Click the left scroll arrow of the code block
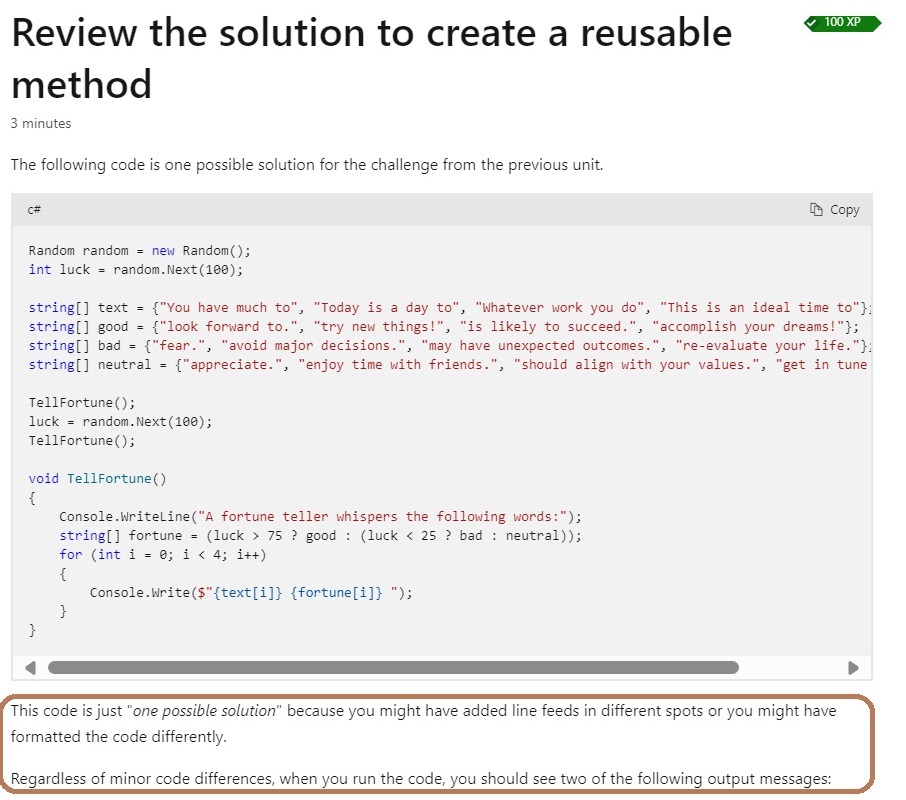Screen dimensions: 906x800 pyautogui.click(x=29, y=666)
